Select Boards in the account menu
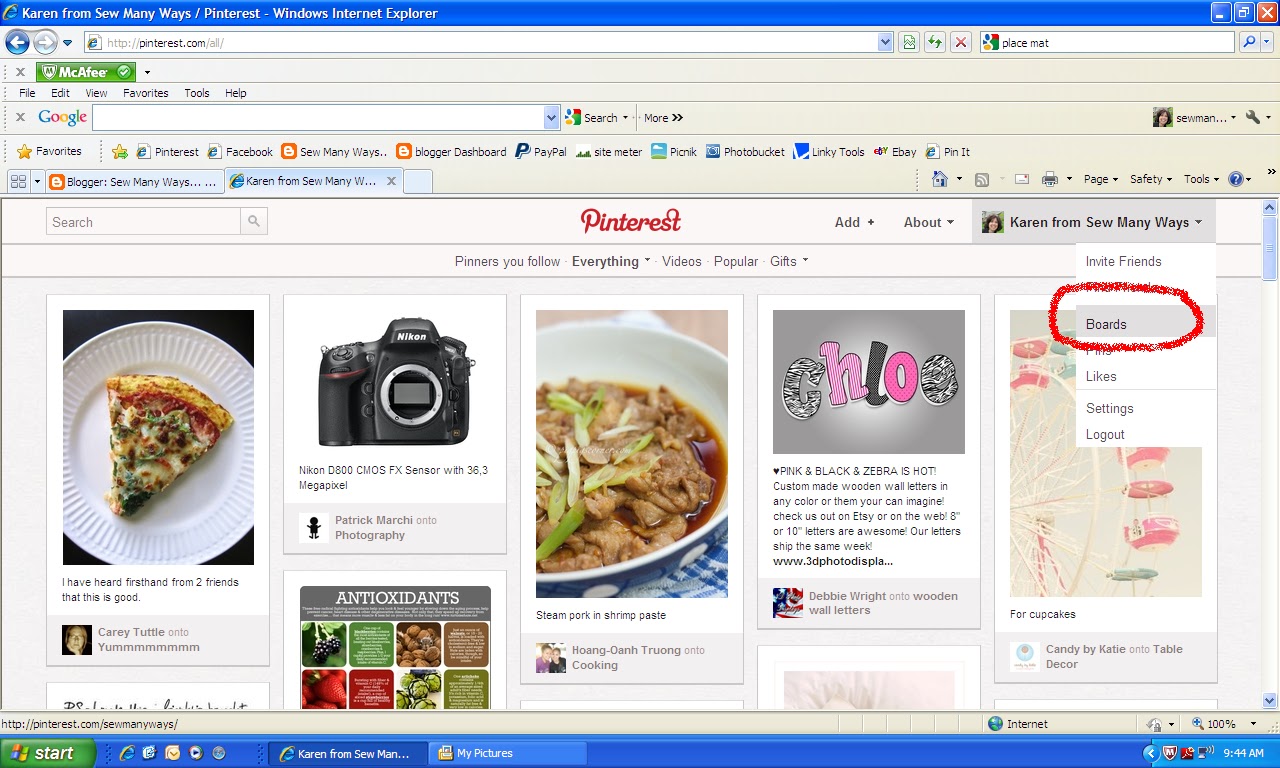The image size is (1280, 768). (1104, 324)
